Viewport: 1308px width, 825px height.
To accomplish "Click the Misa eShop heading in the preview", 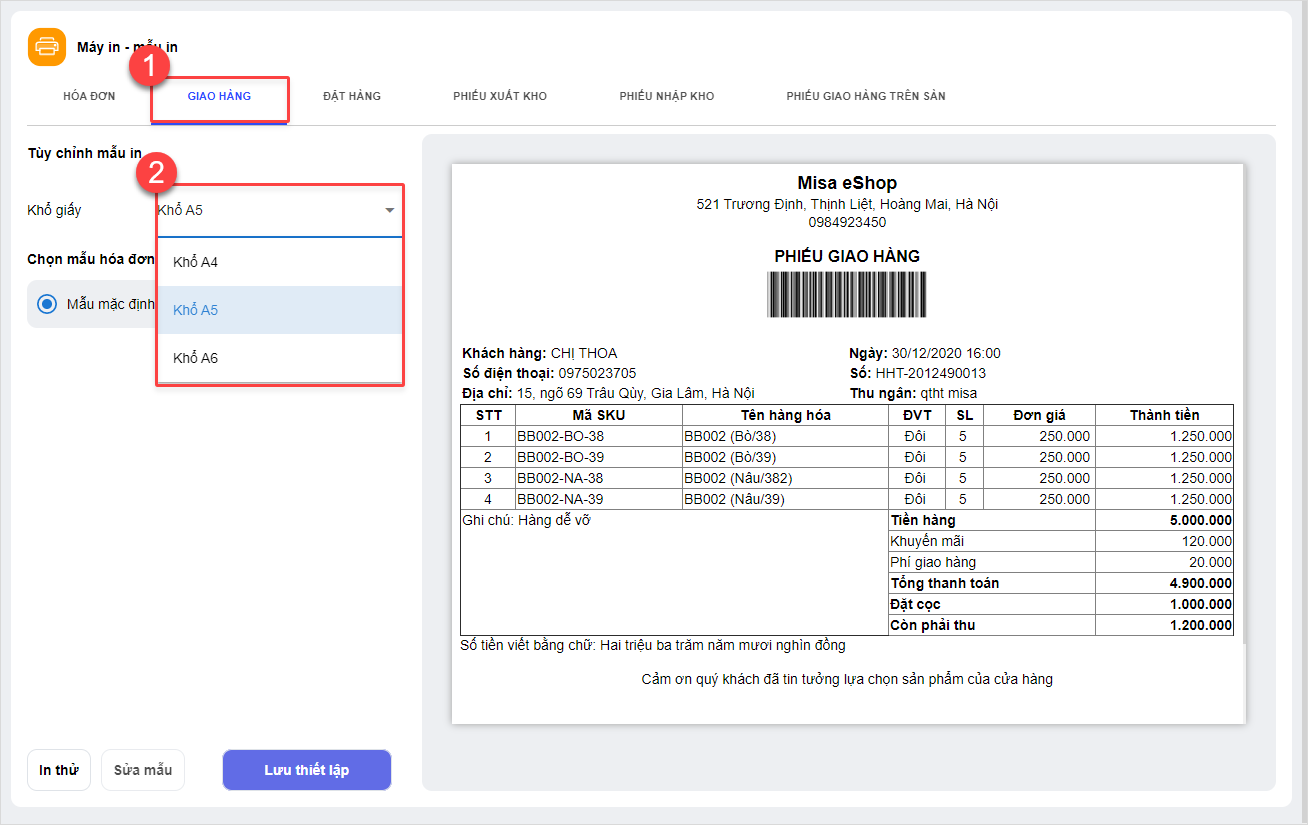I will point(847,183).
